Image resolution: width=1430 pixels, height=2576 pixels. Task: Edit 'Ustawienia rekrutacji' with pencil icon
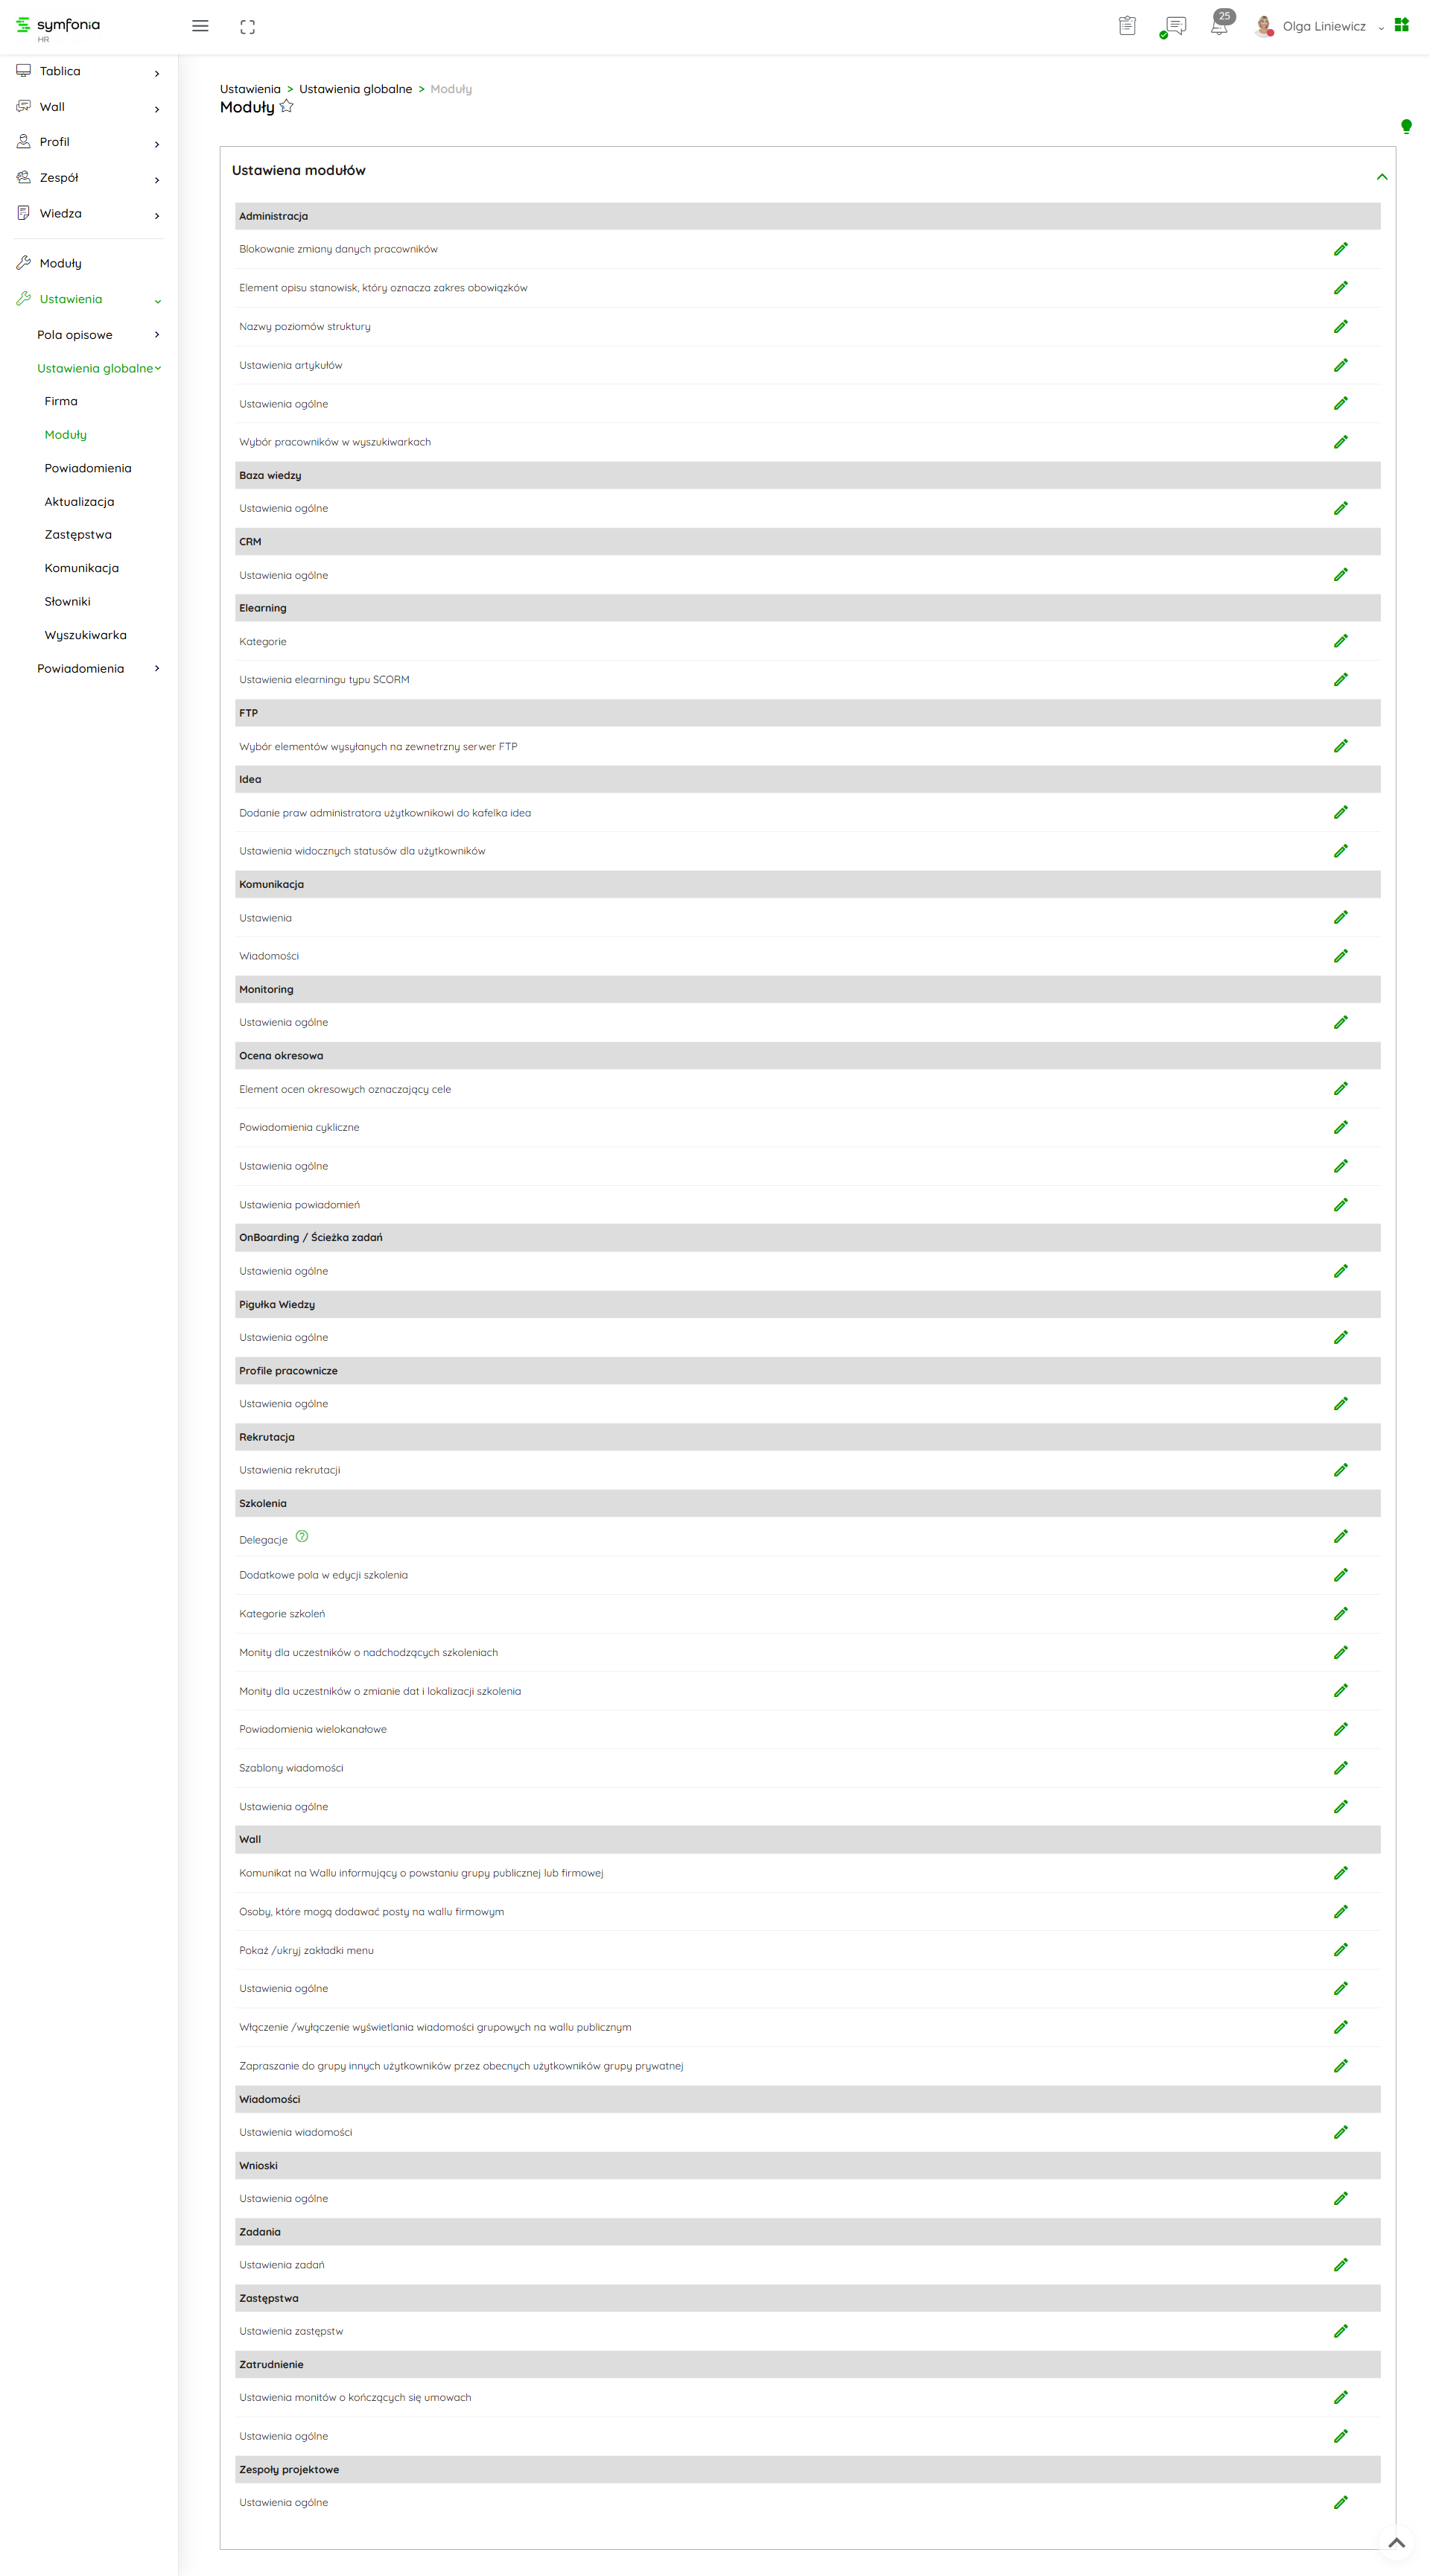click(x=1340, y=1470)
